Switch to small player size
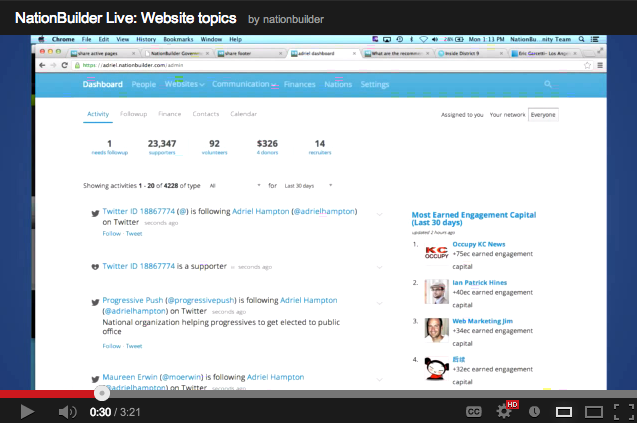The image size is (637, 423). point(564,412)
